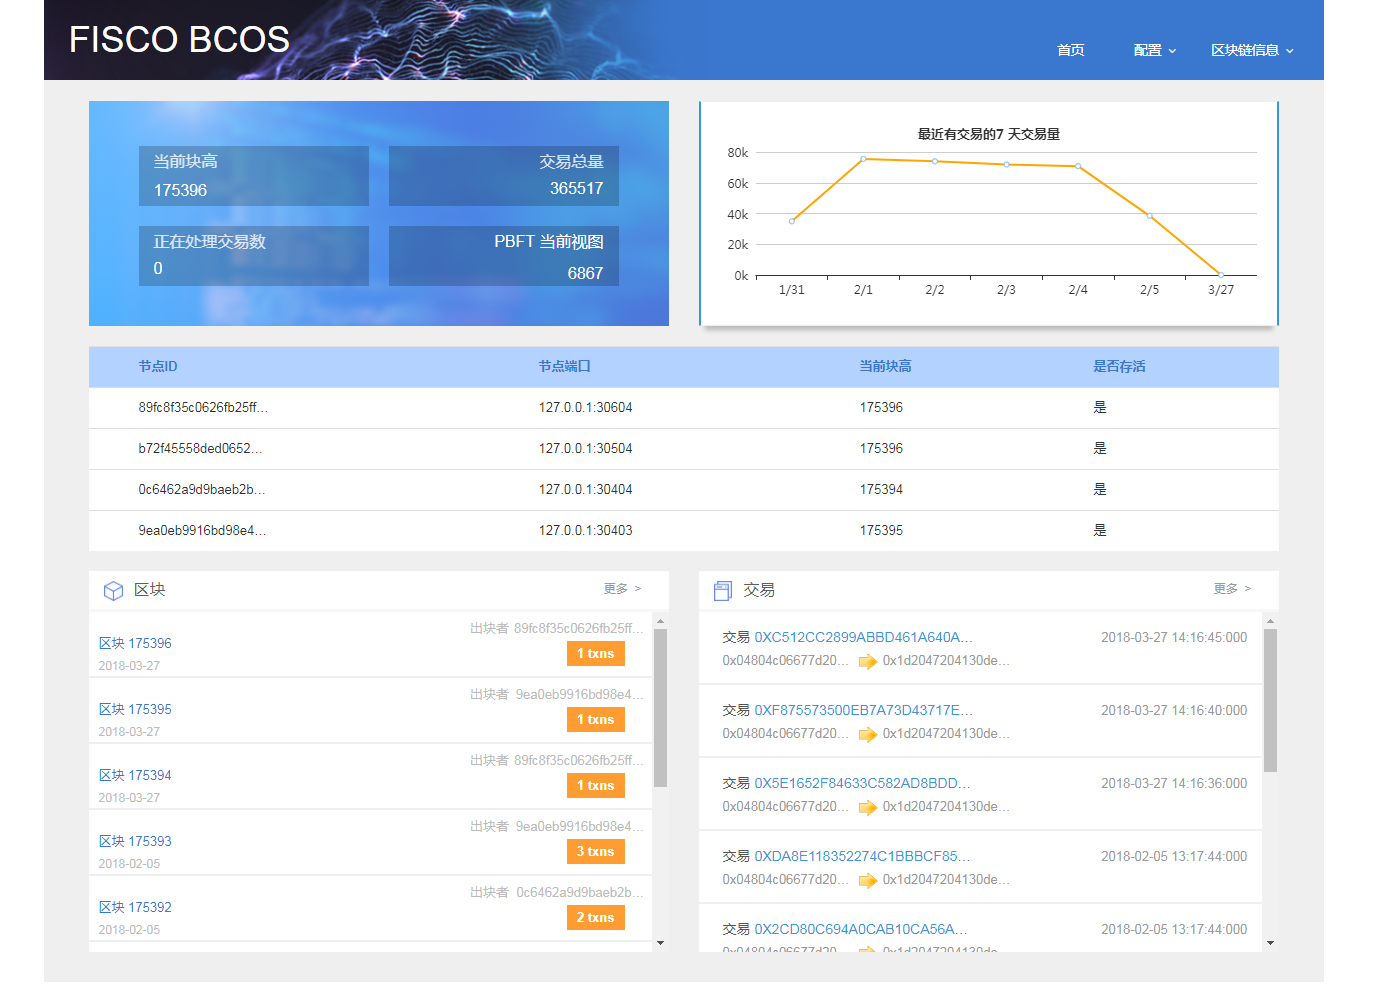Image resolution: width=1375 pixels, height=989 pixels.
Task: Click the FISCO BCOS logo title
Action: pos(179,40)
